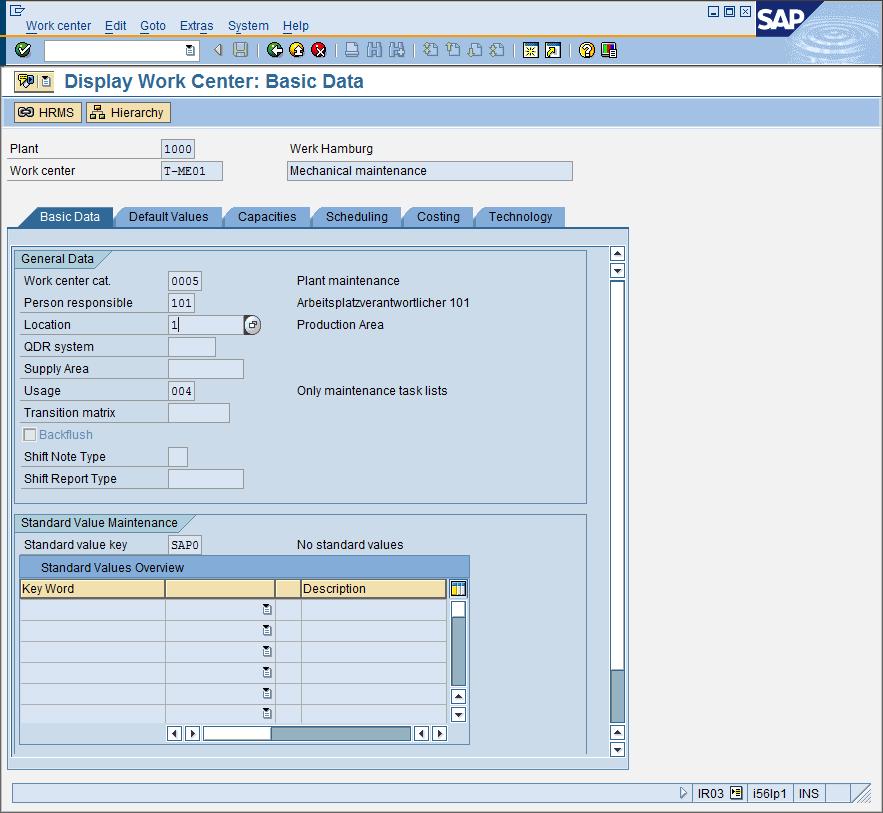Image resolution: width=883 pixels, height=813 pixels.
Task: Click the Supply Area input field
Action: coord(206,369)
